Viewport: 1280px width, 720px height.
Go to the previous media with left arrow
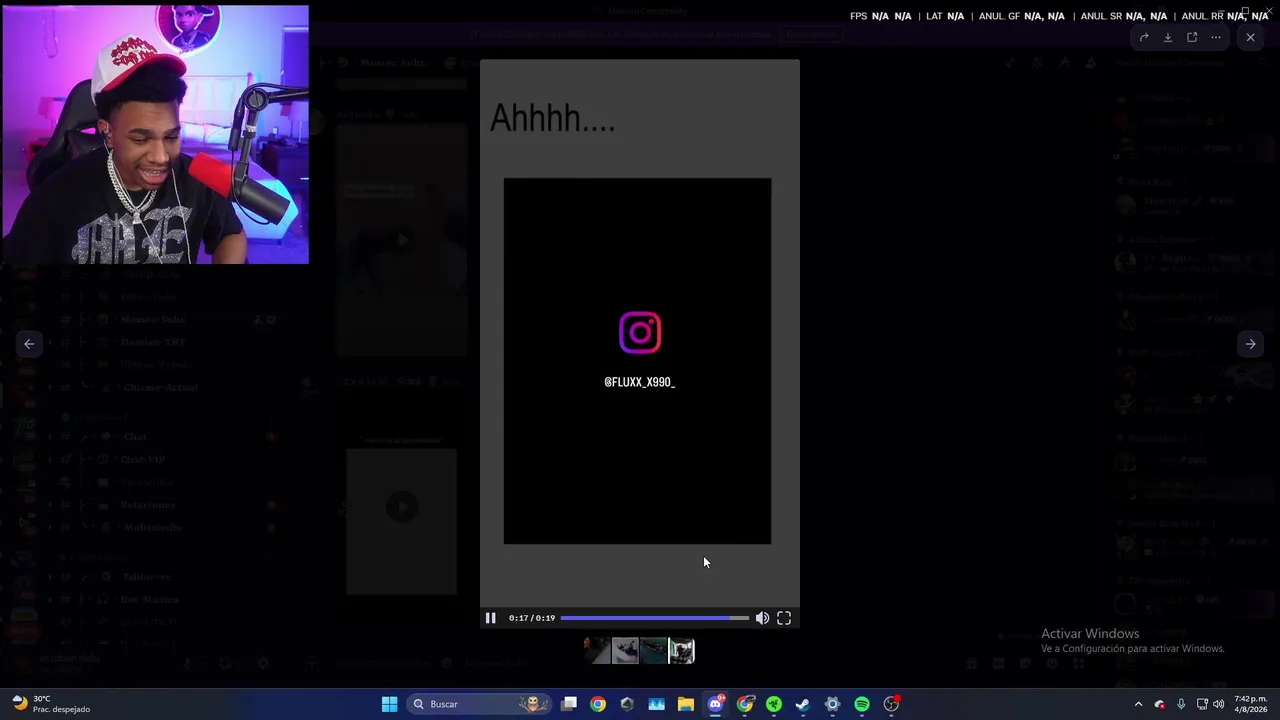point(29,344)
